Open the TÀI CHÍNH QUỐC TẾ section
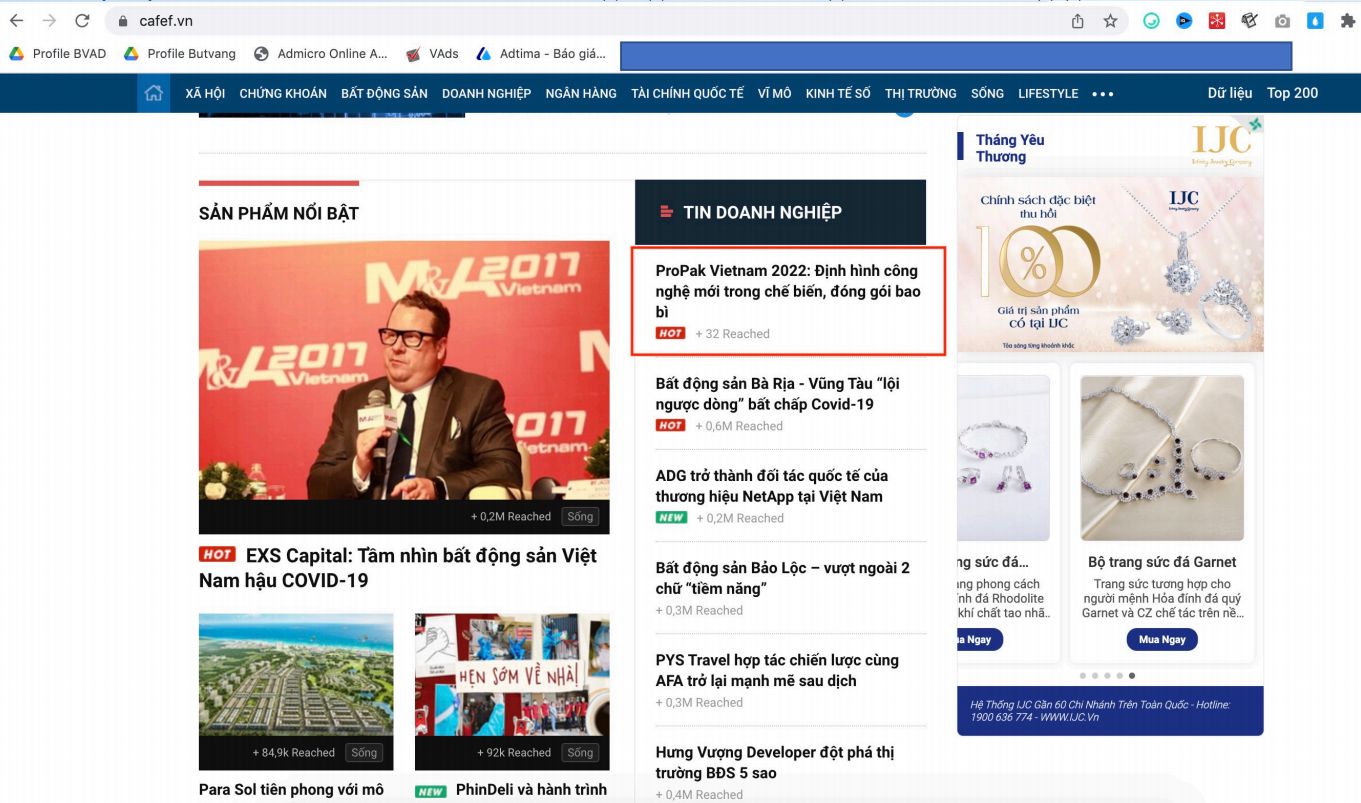 [687, 93]
